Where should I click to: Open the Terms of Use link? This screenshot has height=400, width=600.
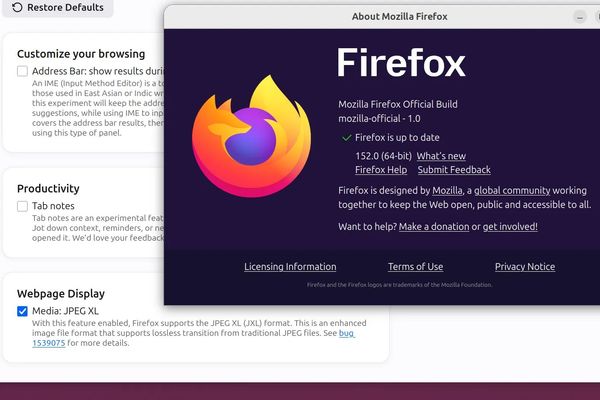pos(416,267)
